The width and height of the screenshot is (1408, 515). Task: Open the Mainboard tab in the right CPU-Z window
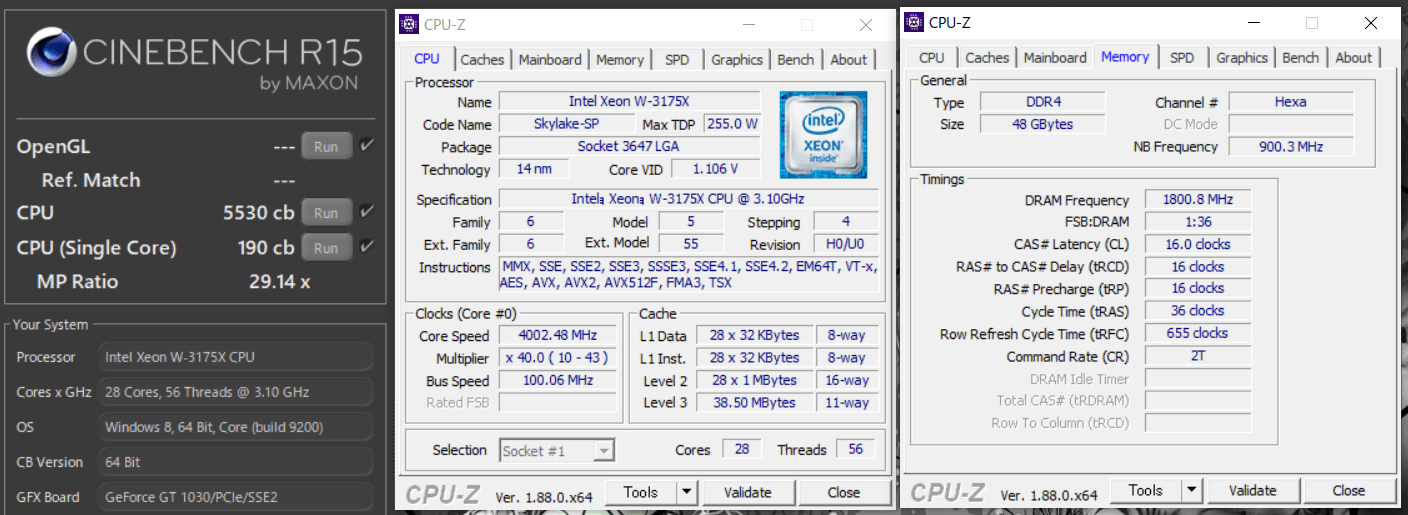point(1055,58)
